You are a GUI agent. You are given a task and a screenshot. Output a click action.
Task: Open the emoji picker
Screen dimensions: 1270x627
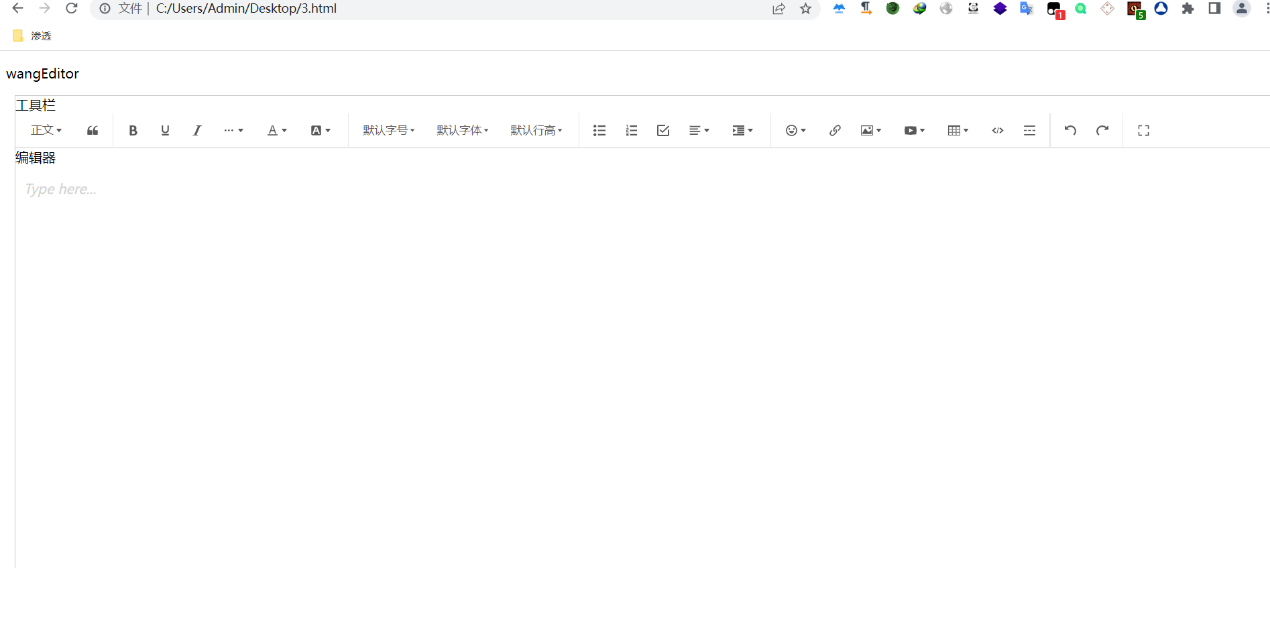[795, 131]
